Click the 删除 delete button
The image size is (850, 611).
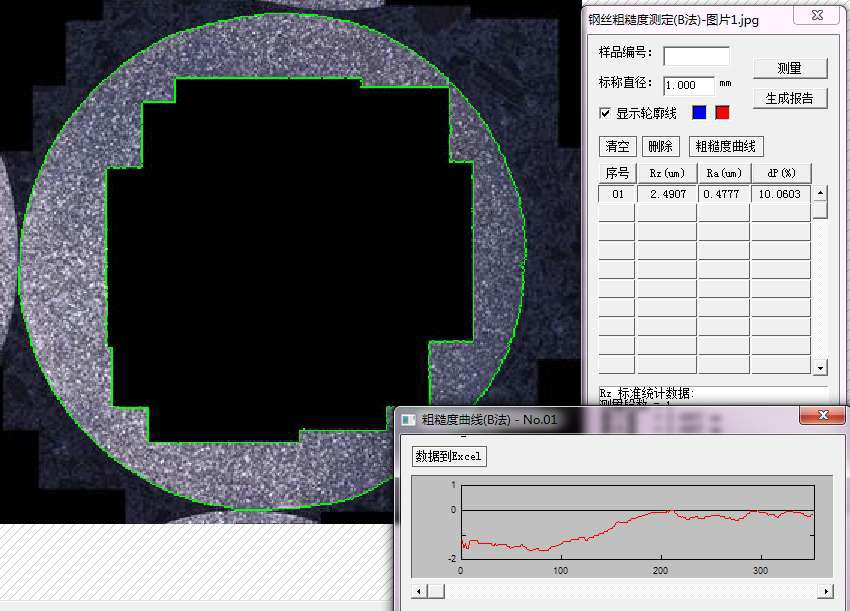coord(660,146)
